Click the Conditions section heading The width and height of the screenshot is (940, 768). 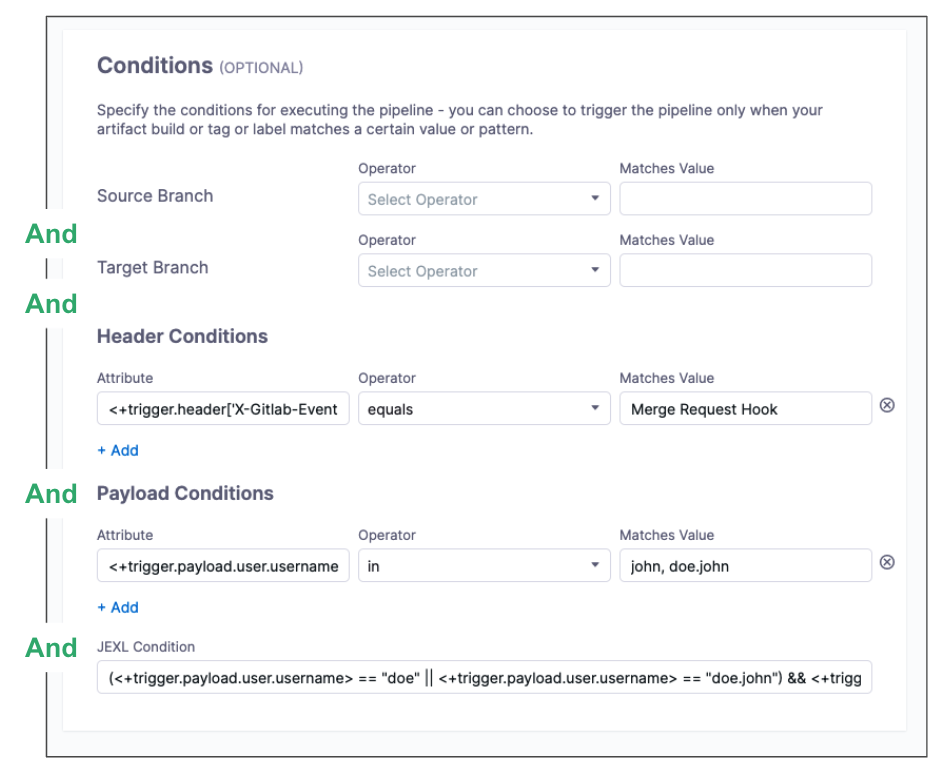coord(155,66)
